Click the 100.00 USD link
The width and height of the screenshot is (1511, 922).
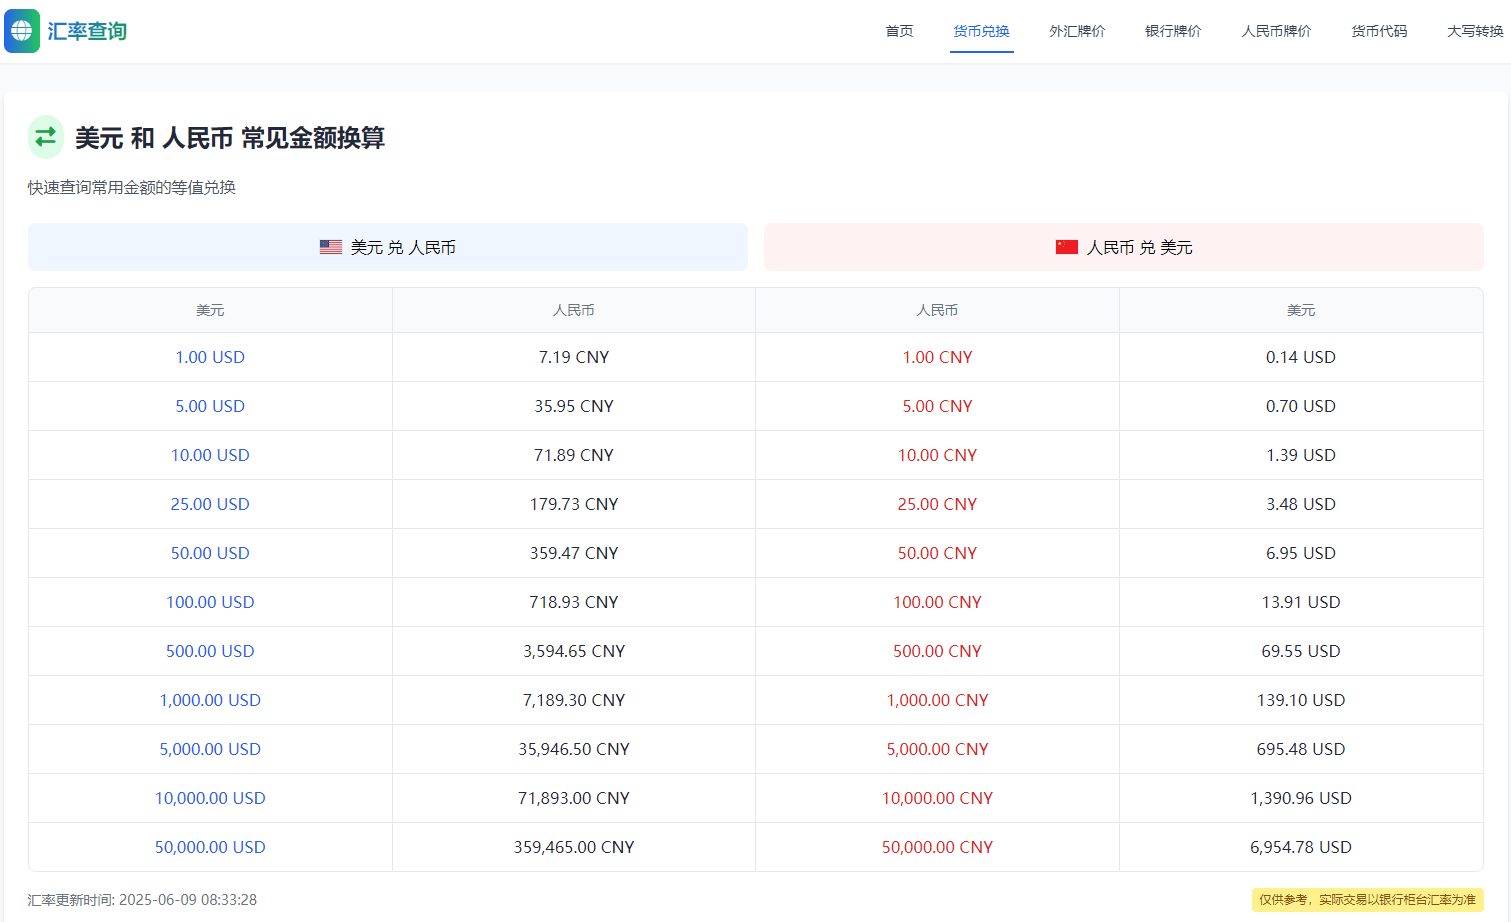click(x=210, y=602)
